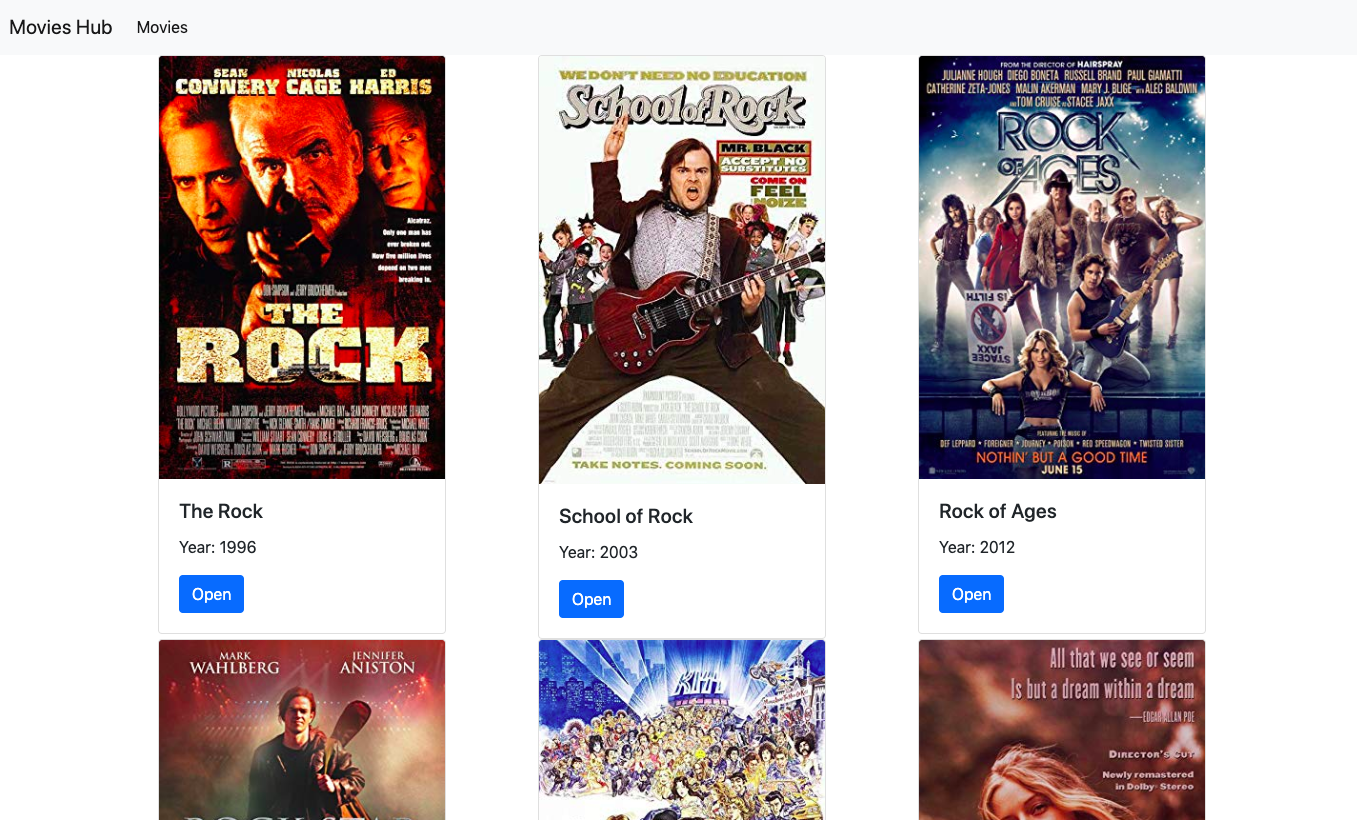This screenshot has height=820, width=1357.
Task: Click the Rock of Ages poster image
Action: [x=1062, y=267]
